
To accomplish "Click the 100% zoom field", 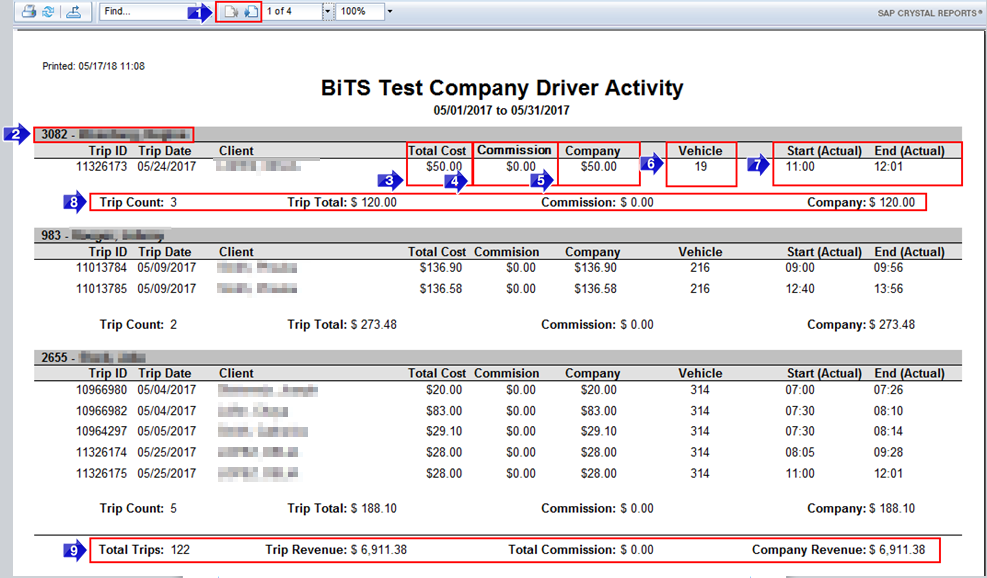I will coord(359,12).
